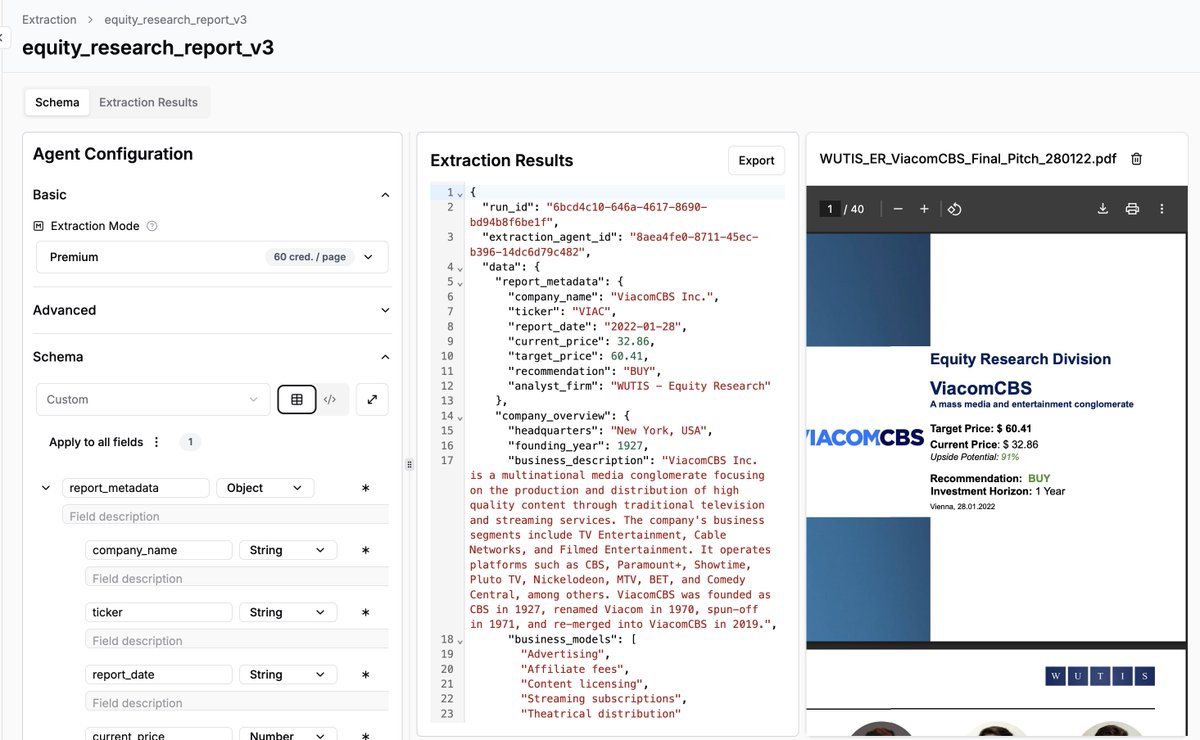Fold the data object at line 4

(460, 268)
